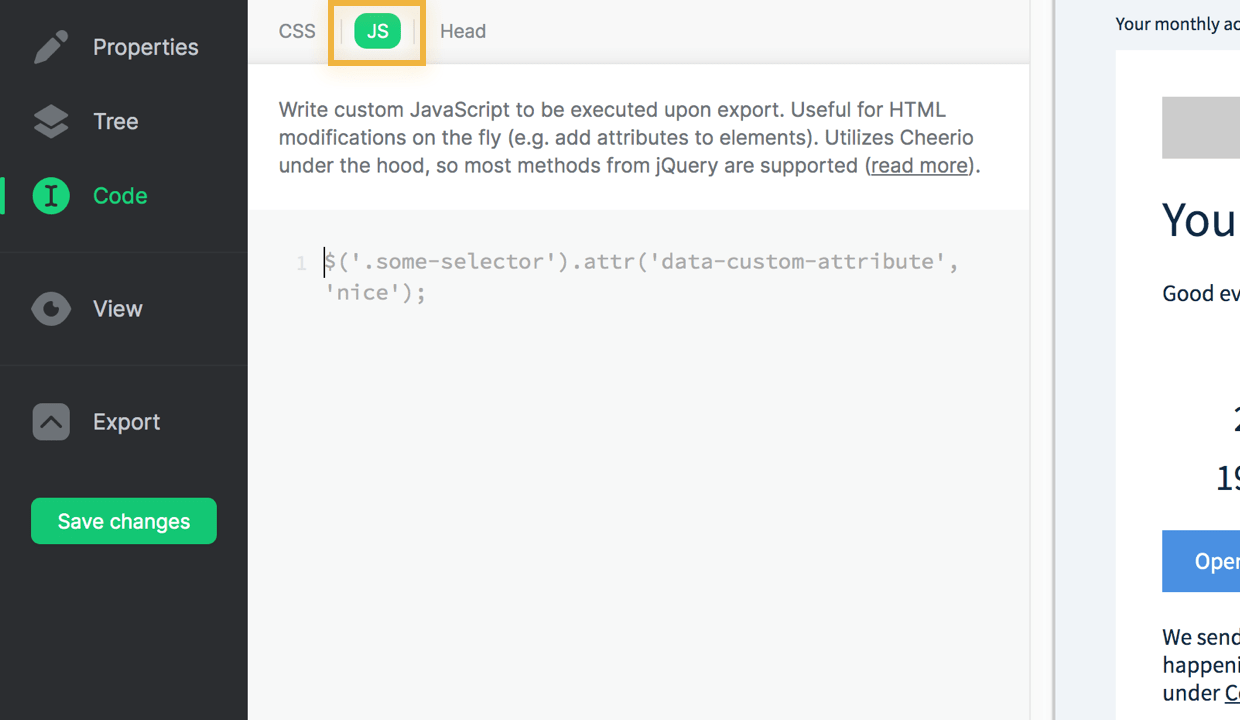The width and height of the screenshot is (1240, 720).
Task: Open the Tree panel layers icon
Action: [x=50, y=121]
